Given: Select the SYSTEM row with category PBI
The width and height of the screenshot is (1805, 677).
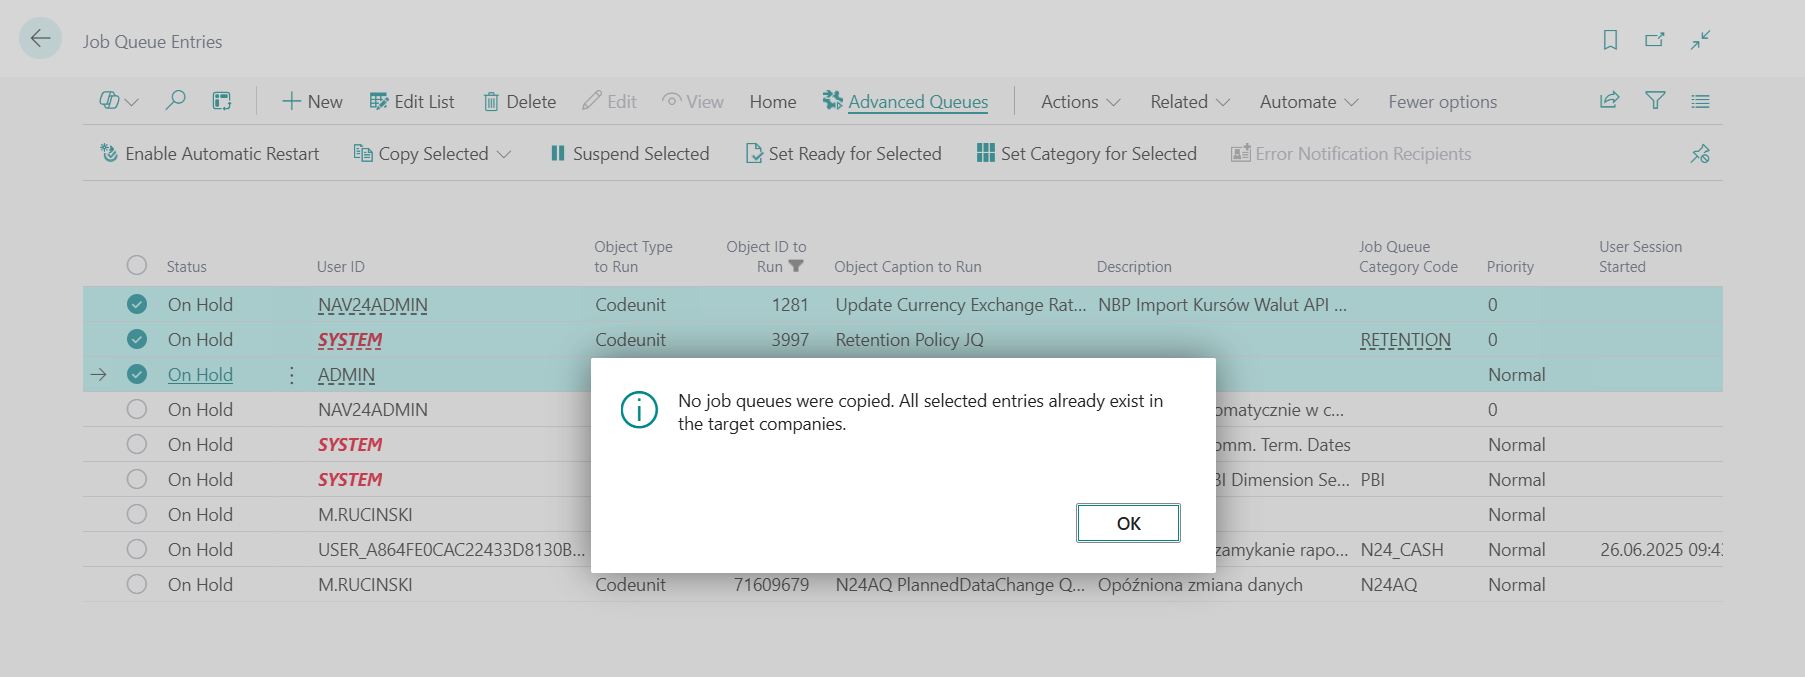Looking at the screenshot, I should click(x=137, y=479).
